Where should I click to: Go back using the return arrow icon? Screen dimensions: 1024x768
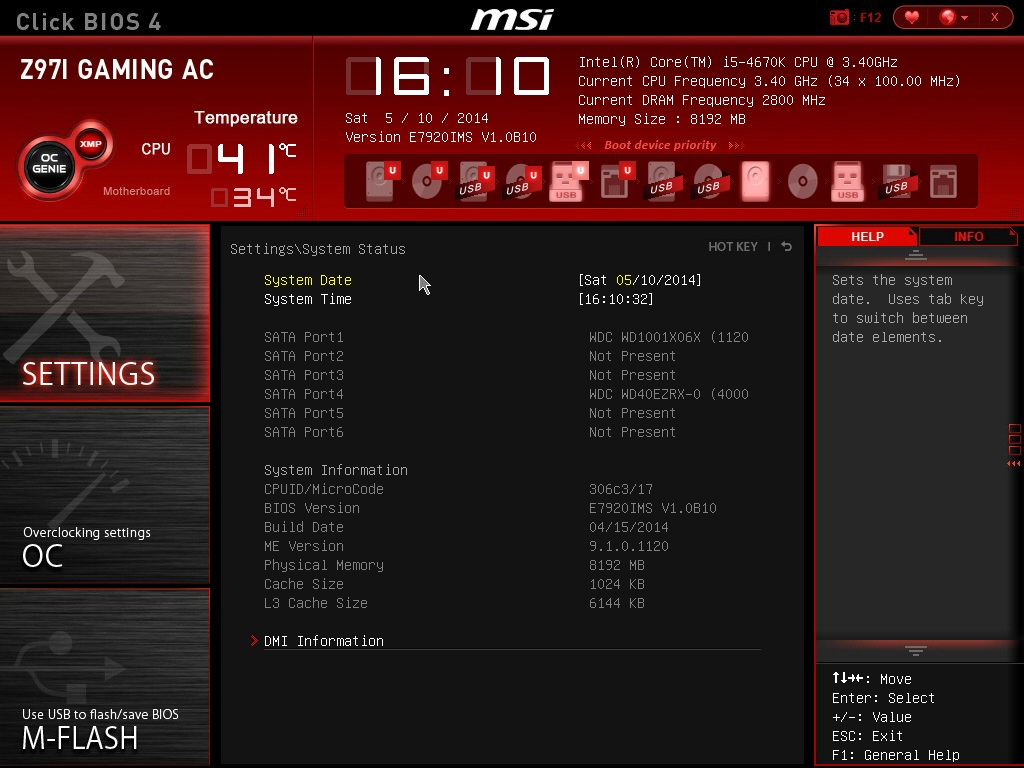(x=787, y=247)
